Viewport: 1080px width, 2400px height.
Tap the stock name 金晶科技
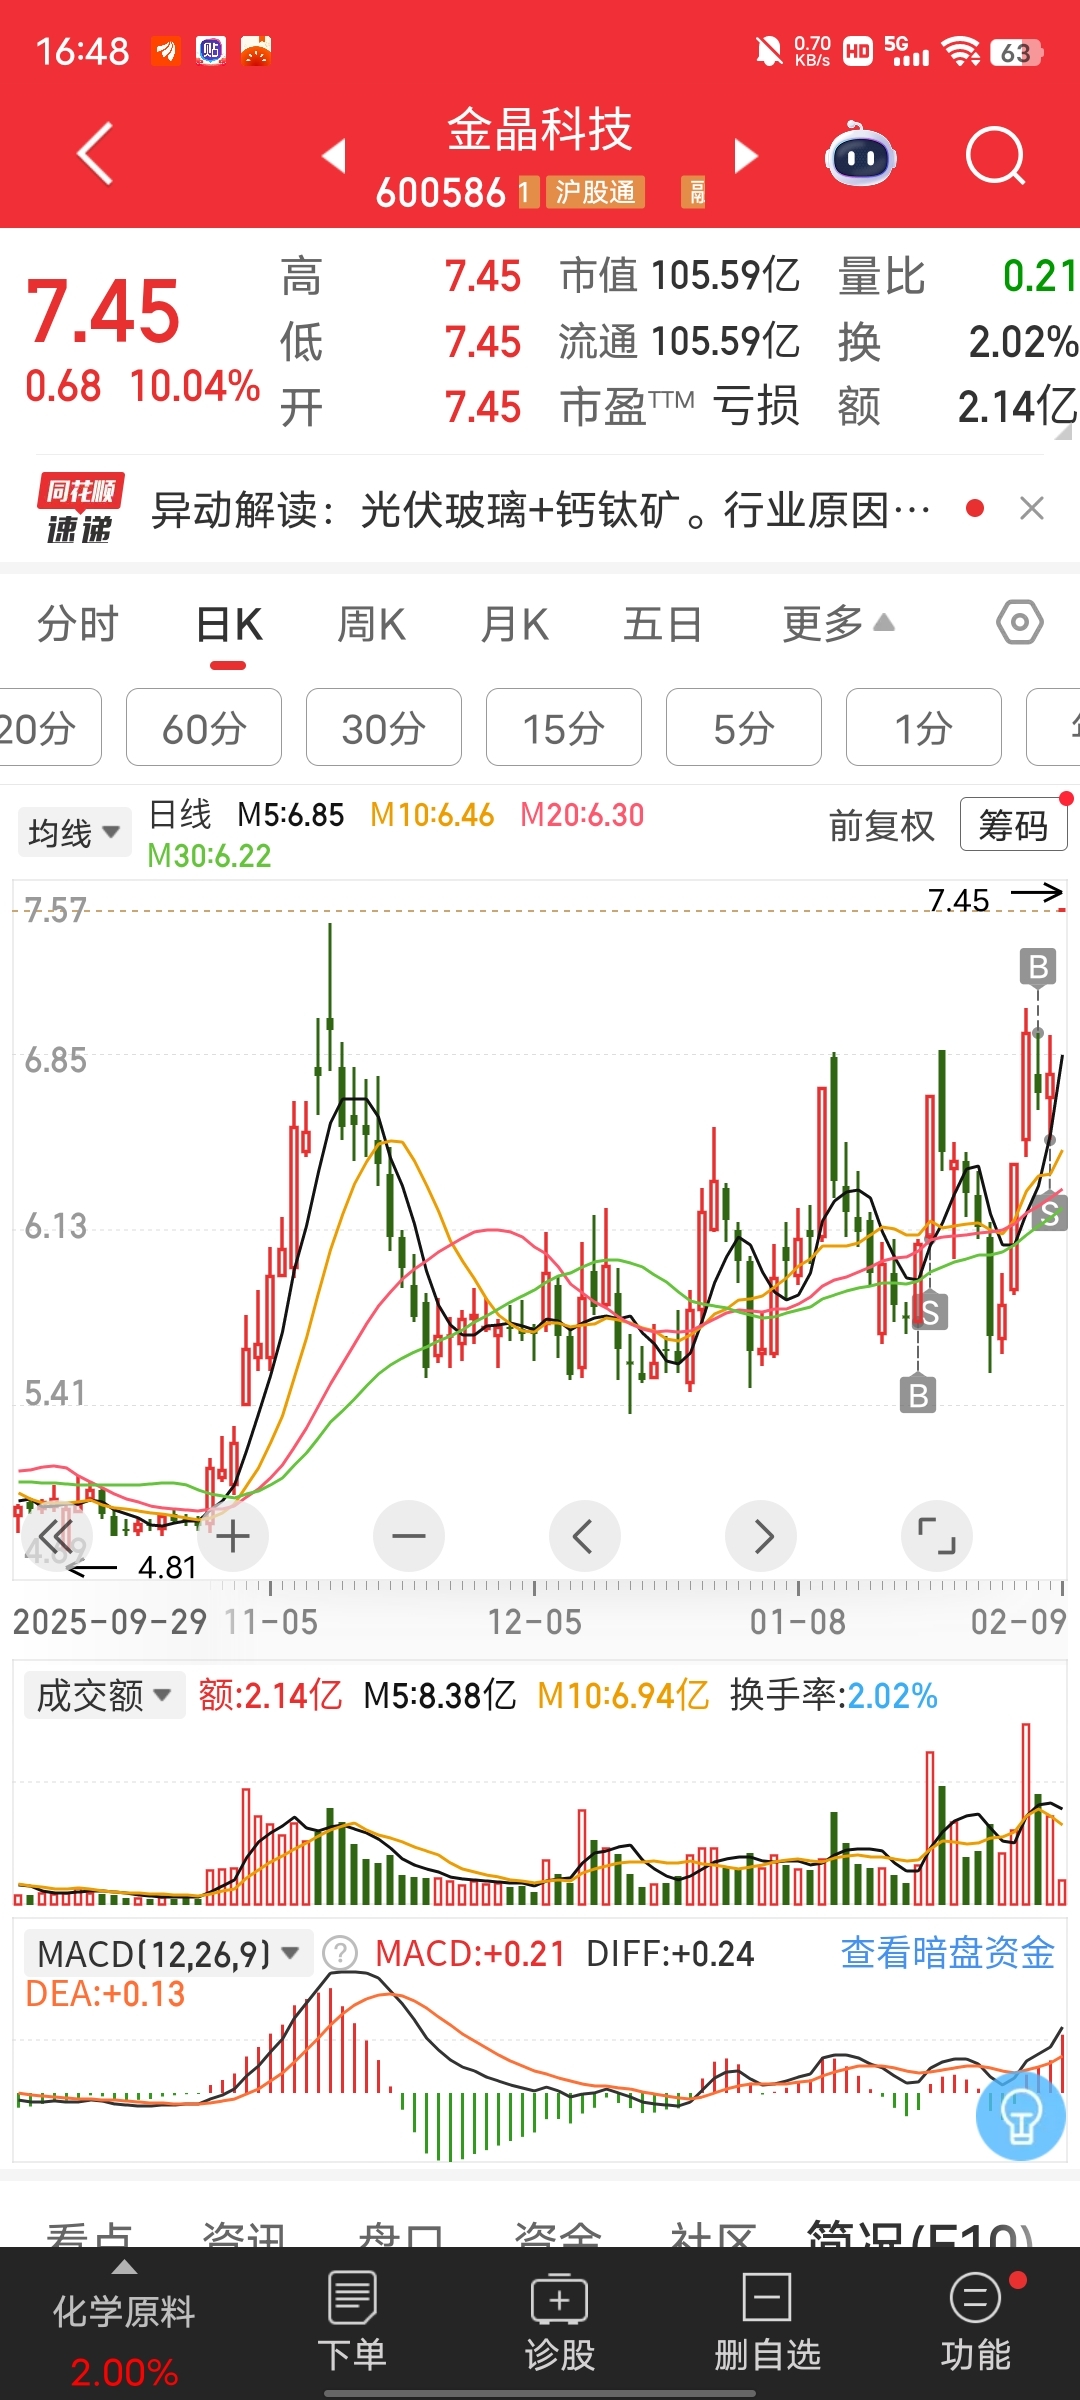coord(540,130)
